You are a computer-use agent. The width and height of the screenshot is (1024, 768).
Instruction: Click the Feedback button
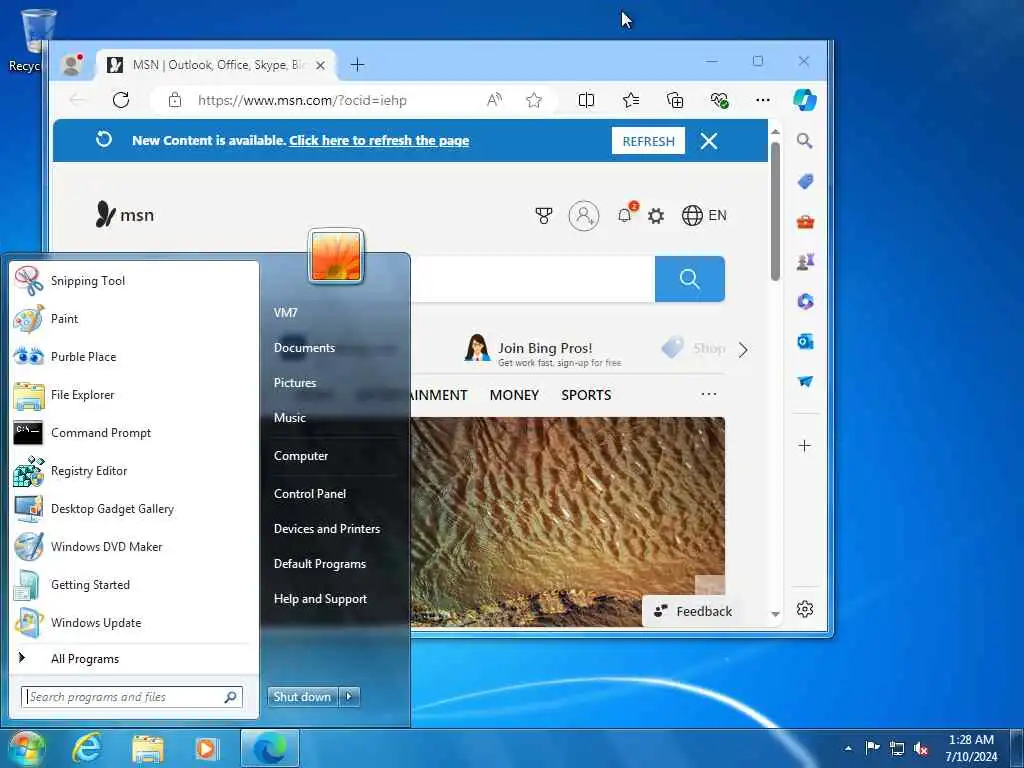(694, 611)
